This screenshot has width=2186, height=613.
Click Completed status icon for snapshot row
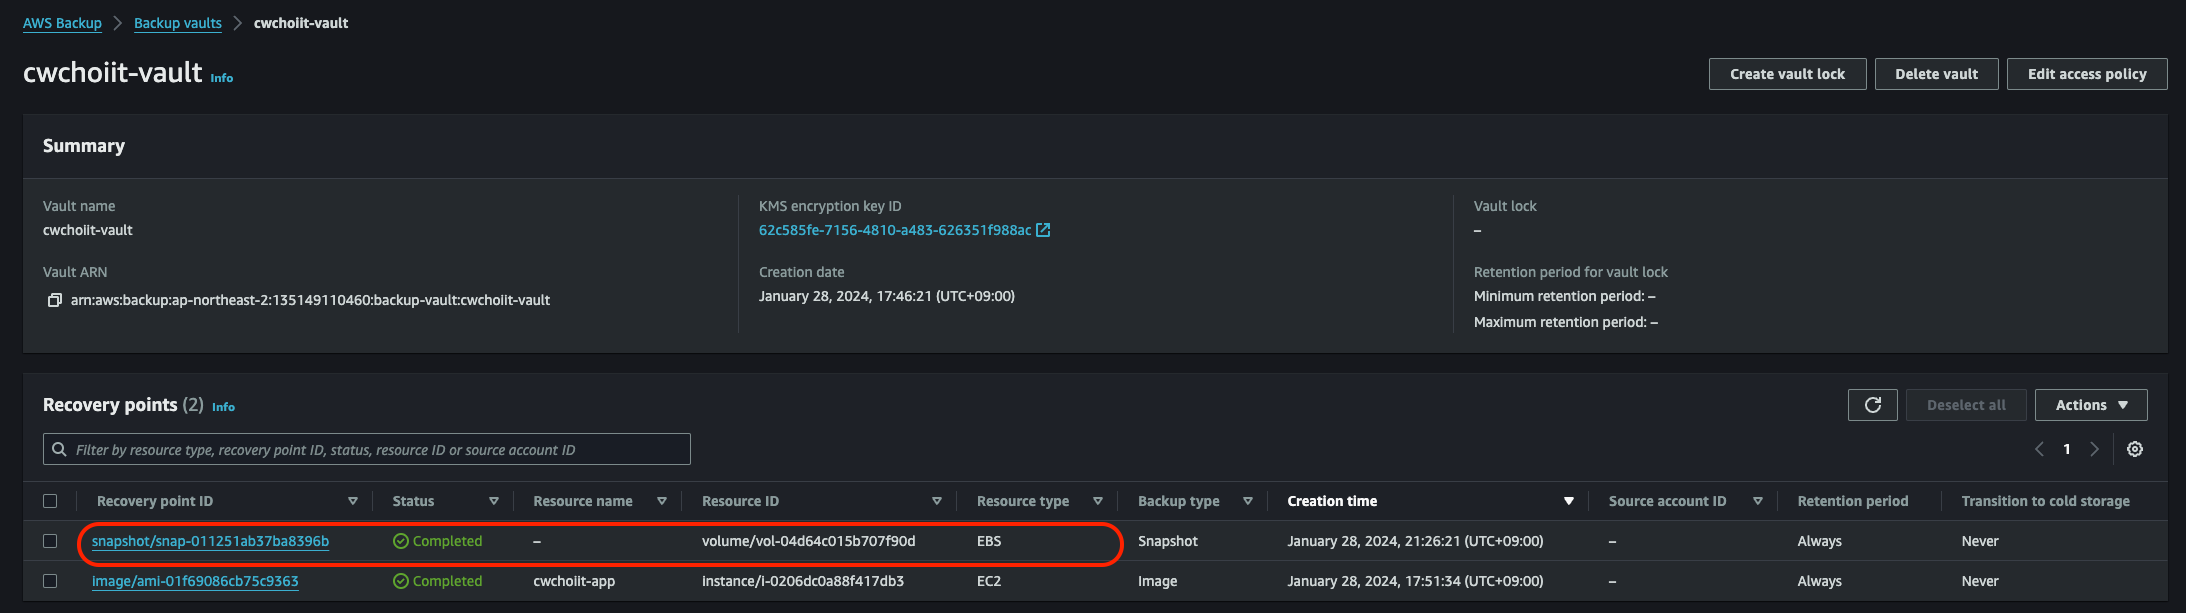point(401,541)
